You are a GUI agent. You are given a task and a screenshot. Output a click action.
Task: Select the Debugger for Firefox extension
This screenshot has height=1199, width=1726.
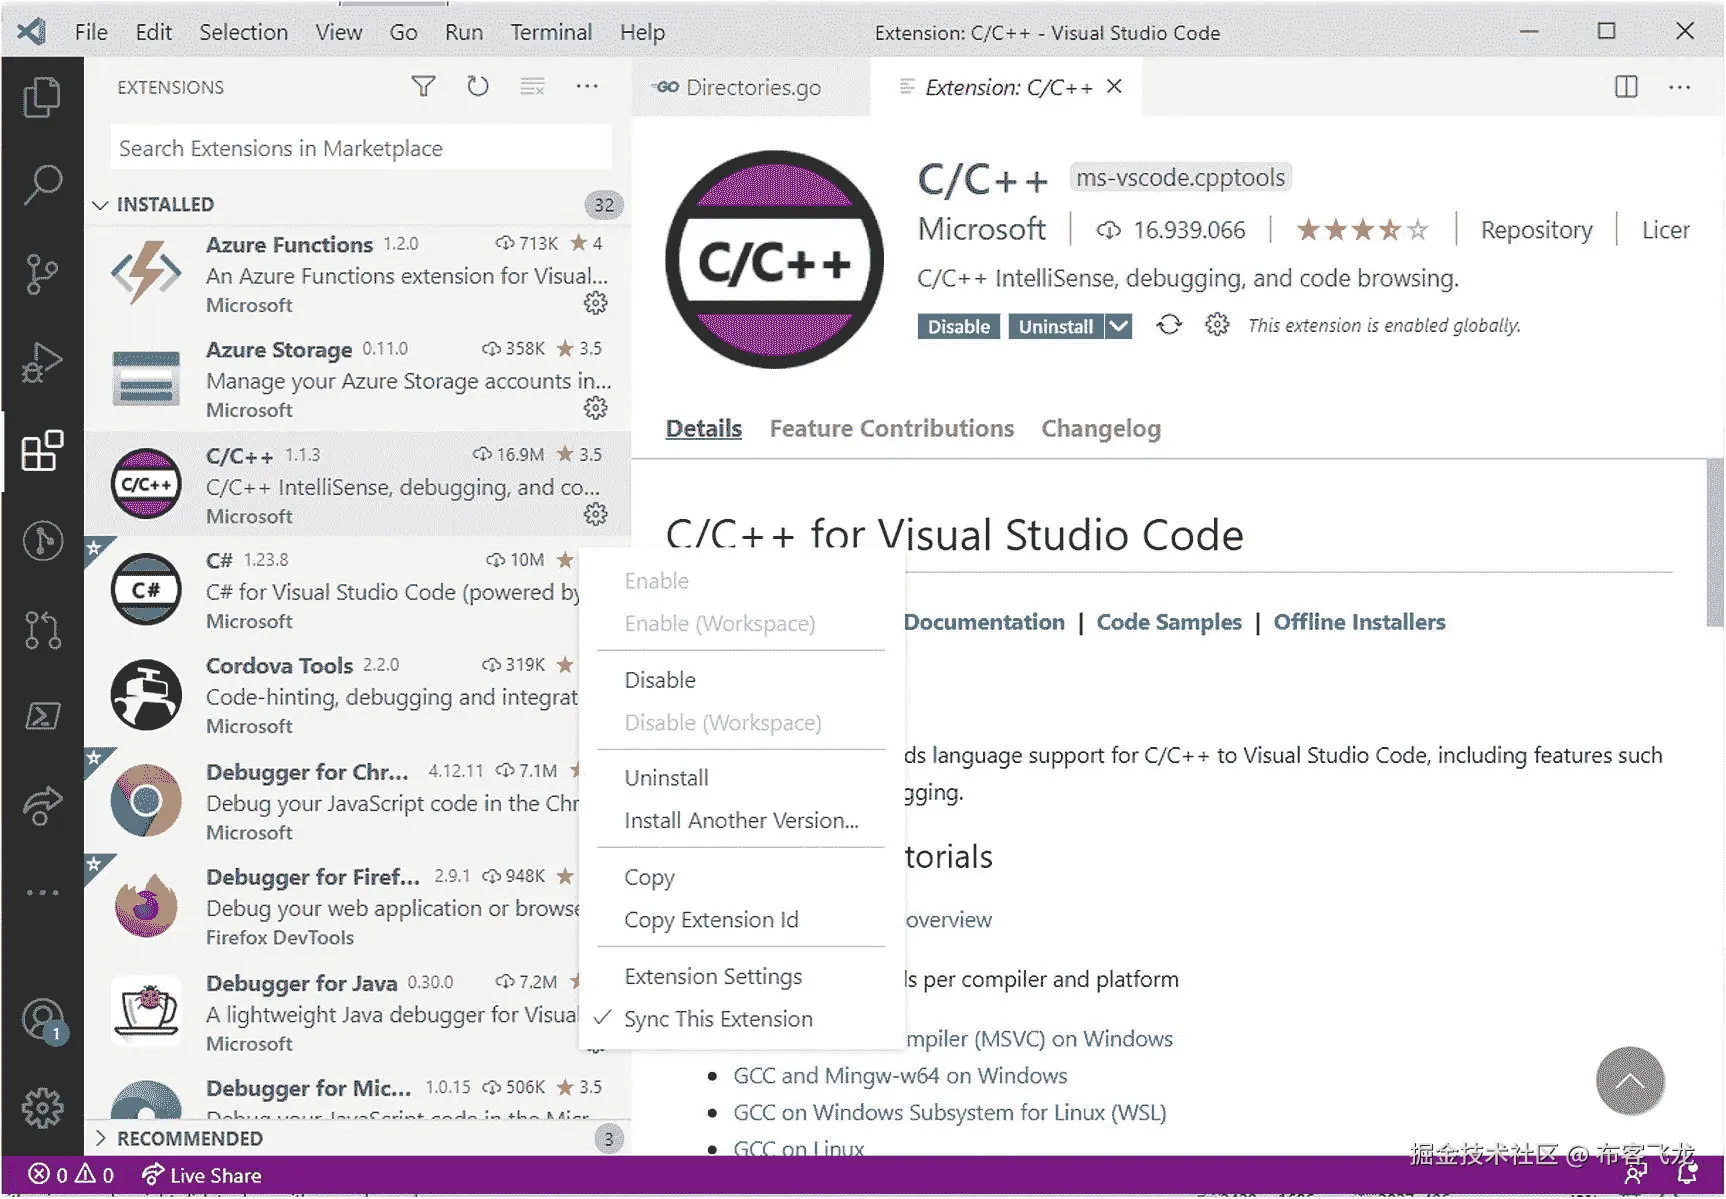click(x=357, y=907)
